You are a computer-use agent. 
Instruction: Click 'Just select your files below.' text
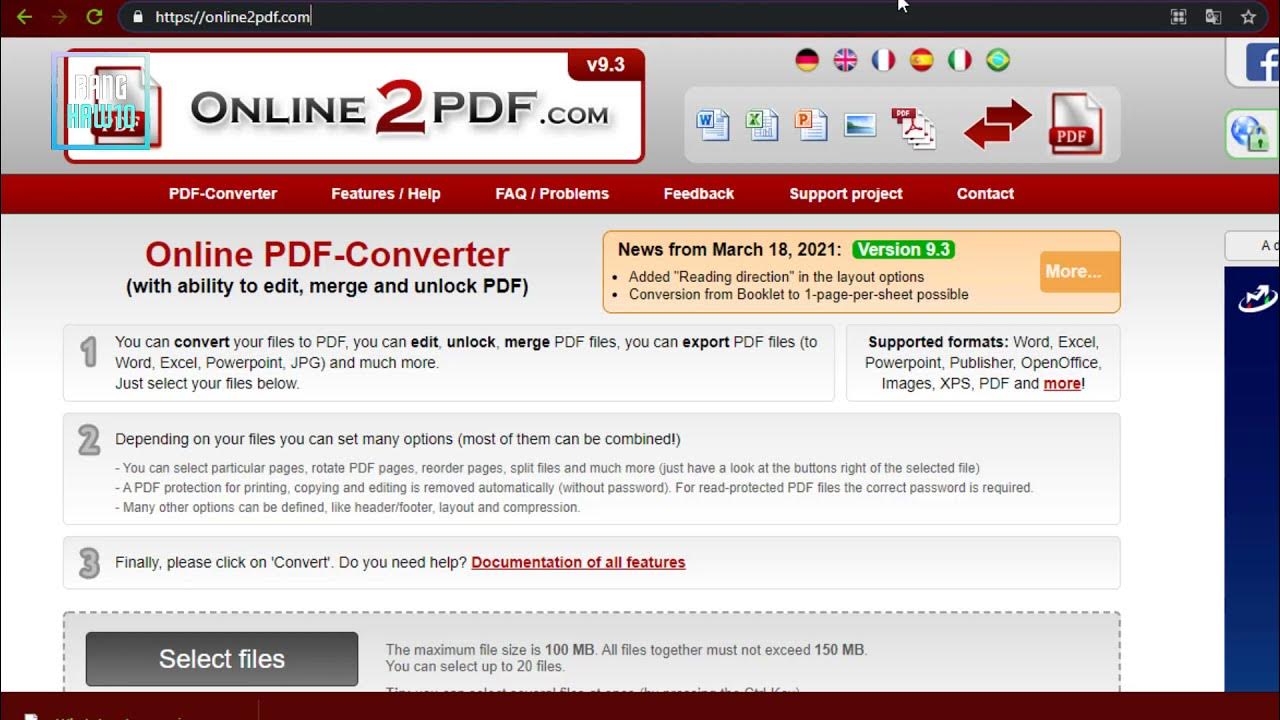click(x=207, y=383)
